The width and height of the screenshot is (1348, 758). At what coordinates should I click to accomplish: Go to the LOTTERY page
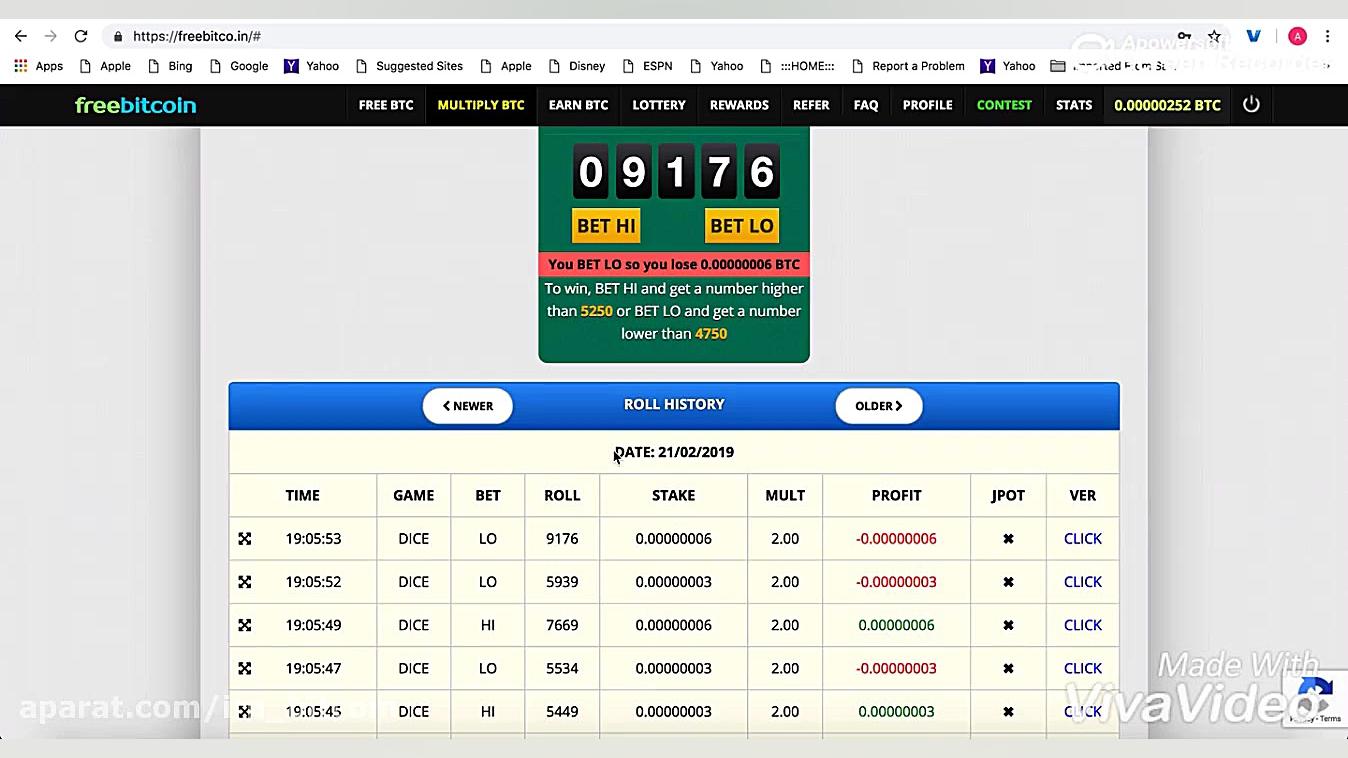point(659,105)
